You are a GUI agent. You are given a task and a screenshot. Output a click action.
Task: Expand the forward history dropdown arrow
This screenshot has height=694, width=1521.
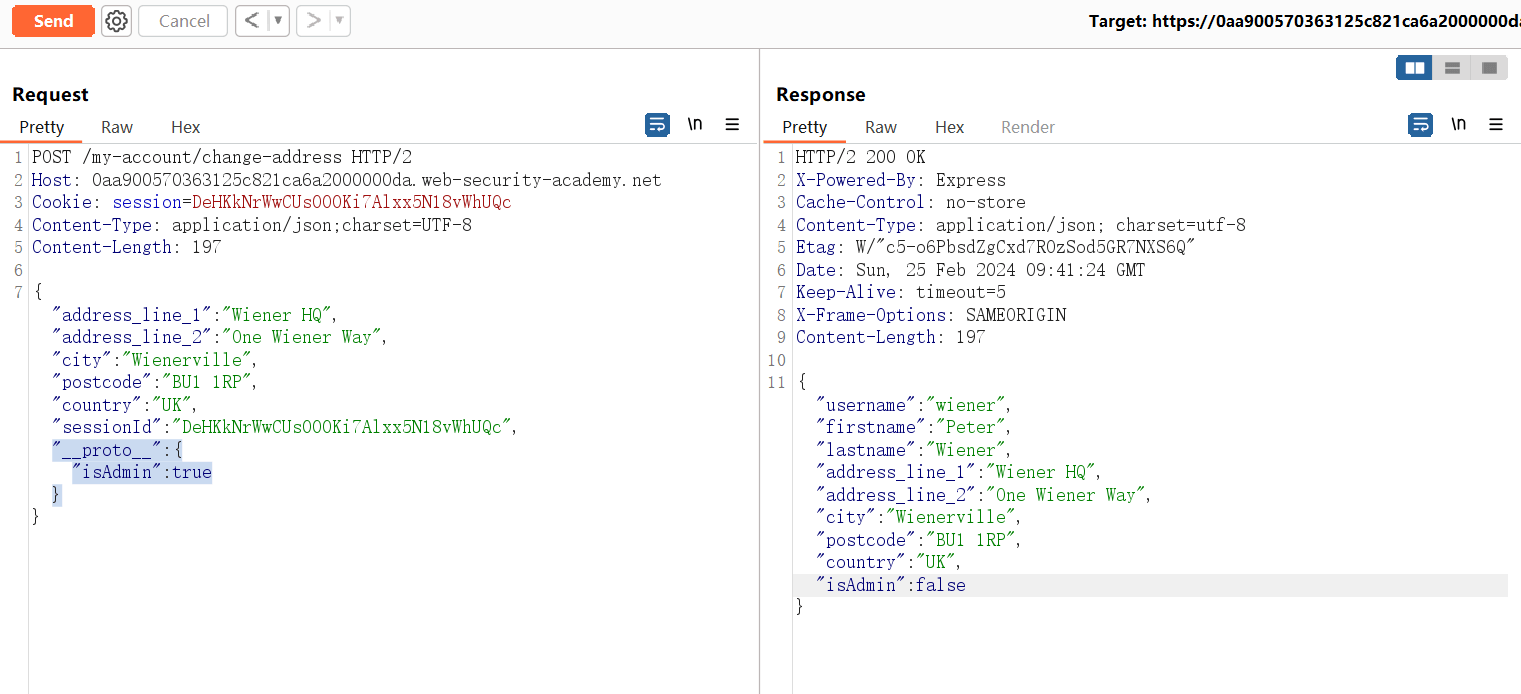339,21
